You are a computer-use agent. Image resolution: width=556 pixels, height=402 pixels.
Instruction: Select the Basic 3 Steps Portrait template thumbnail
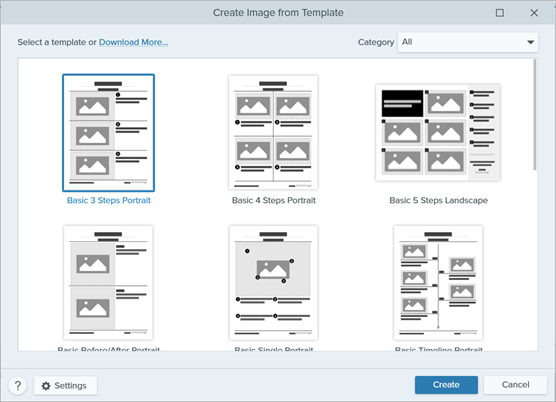click(x=109, y=133)
